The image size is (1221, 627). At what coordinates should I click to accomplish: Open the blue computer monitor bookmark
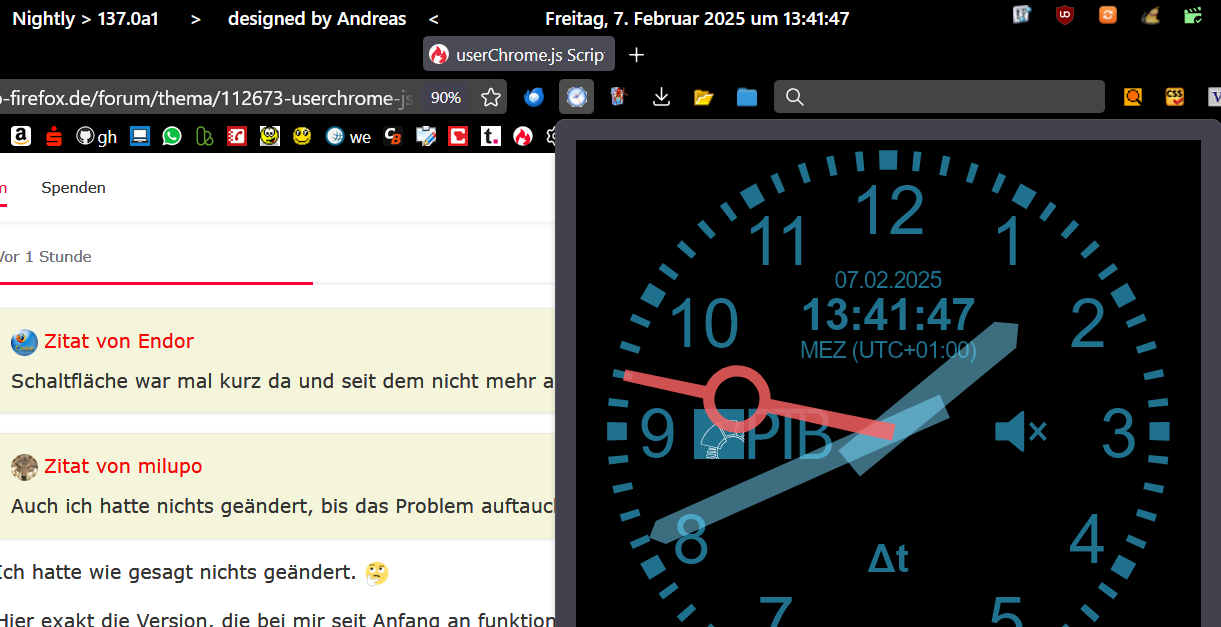[140, 136]
